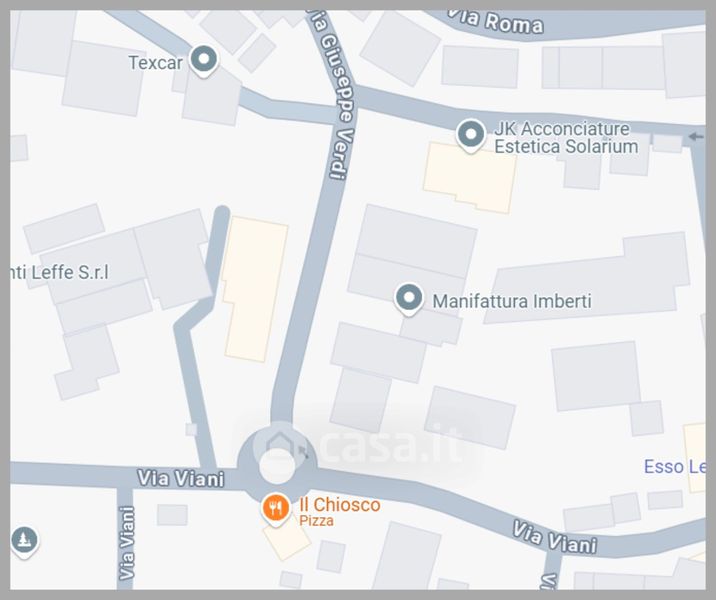The image size is (716, 600).
Task: Open the Manifattura Imberti marker
Action: click(x=409, y=299)
